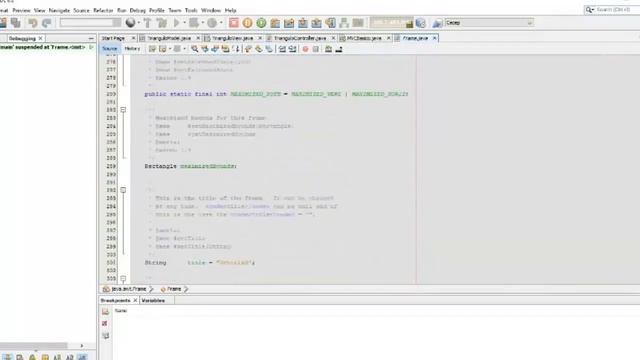Click the Run to Cursor icon
640x360 pixels.
330,23
